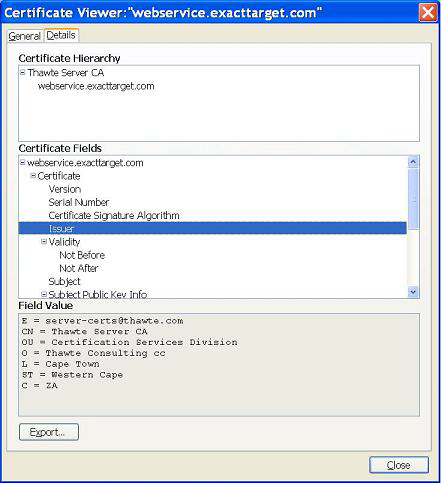441x483 pixels.
Task: Click 'C = ZA' line
Action: 40,385
